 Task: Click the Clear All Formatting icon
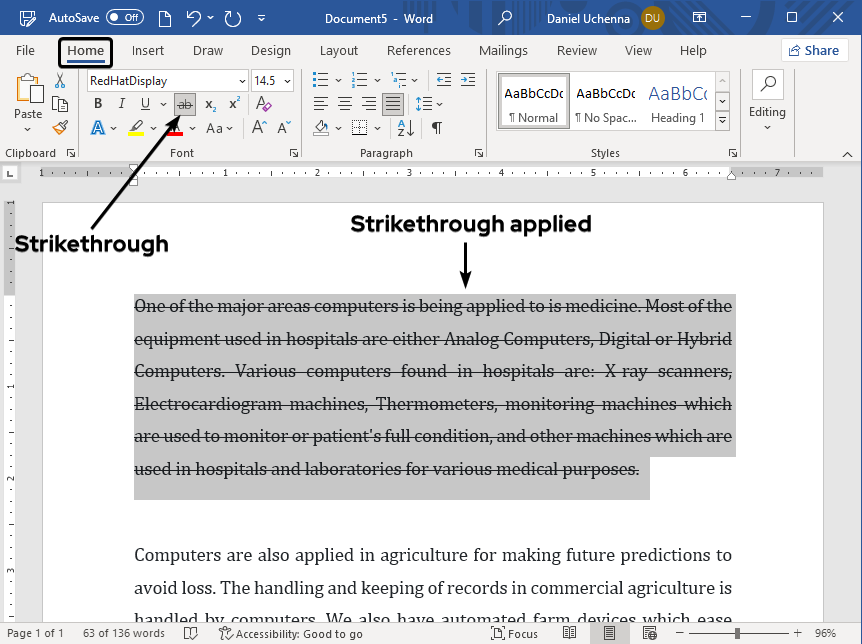tap(263, 104)
